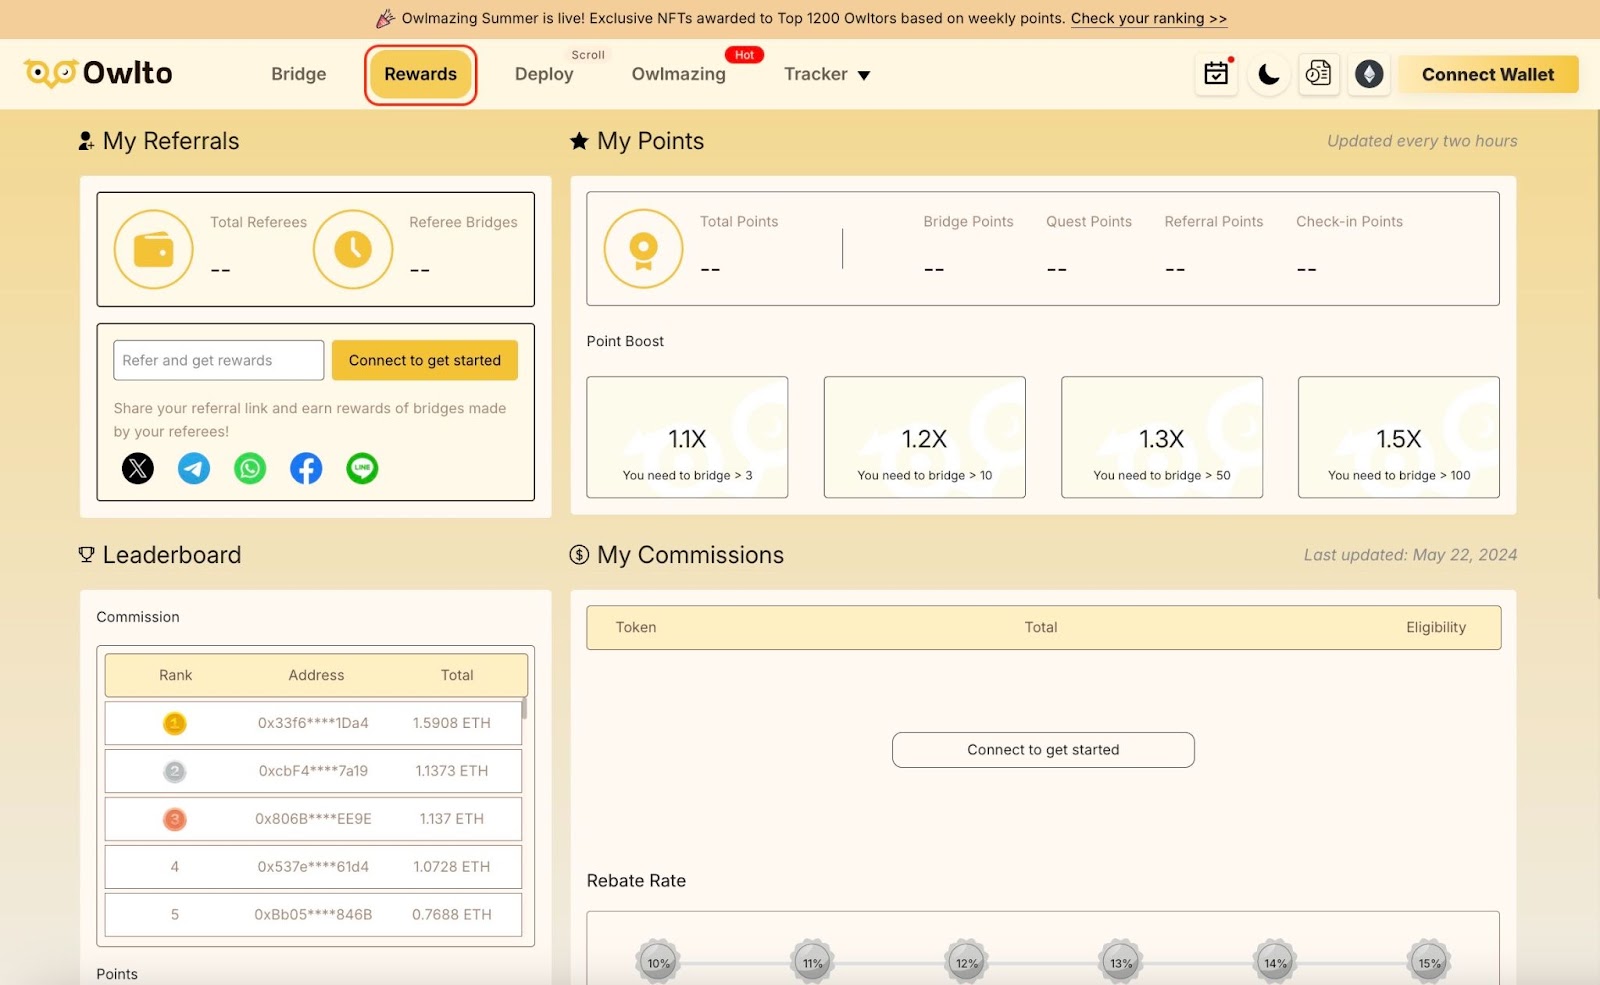This screenshot has width=1600, height=985.
Task: Click the Referee Bridges clock icon
Action: pos(353,249)
